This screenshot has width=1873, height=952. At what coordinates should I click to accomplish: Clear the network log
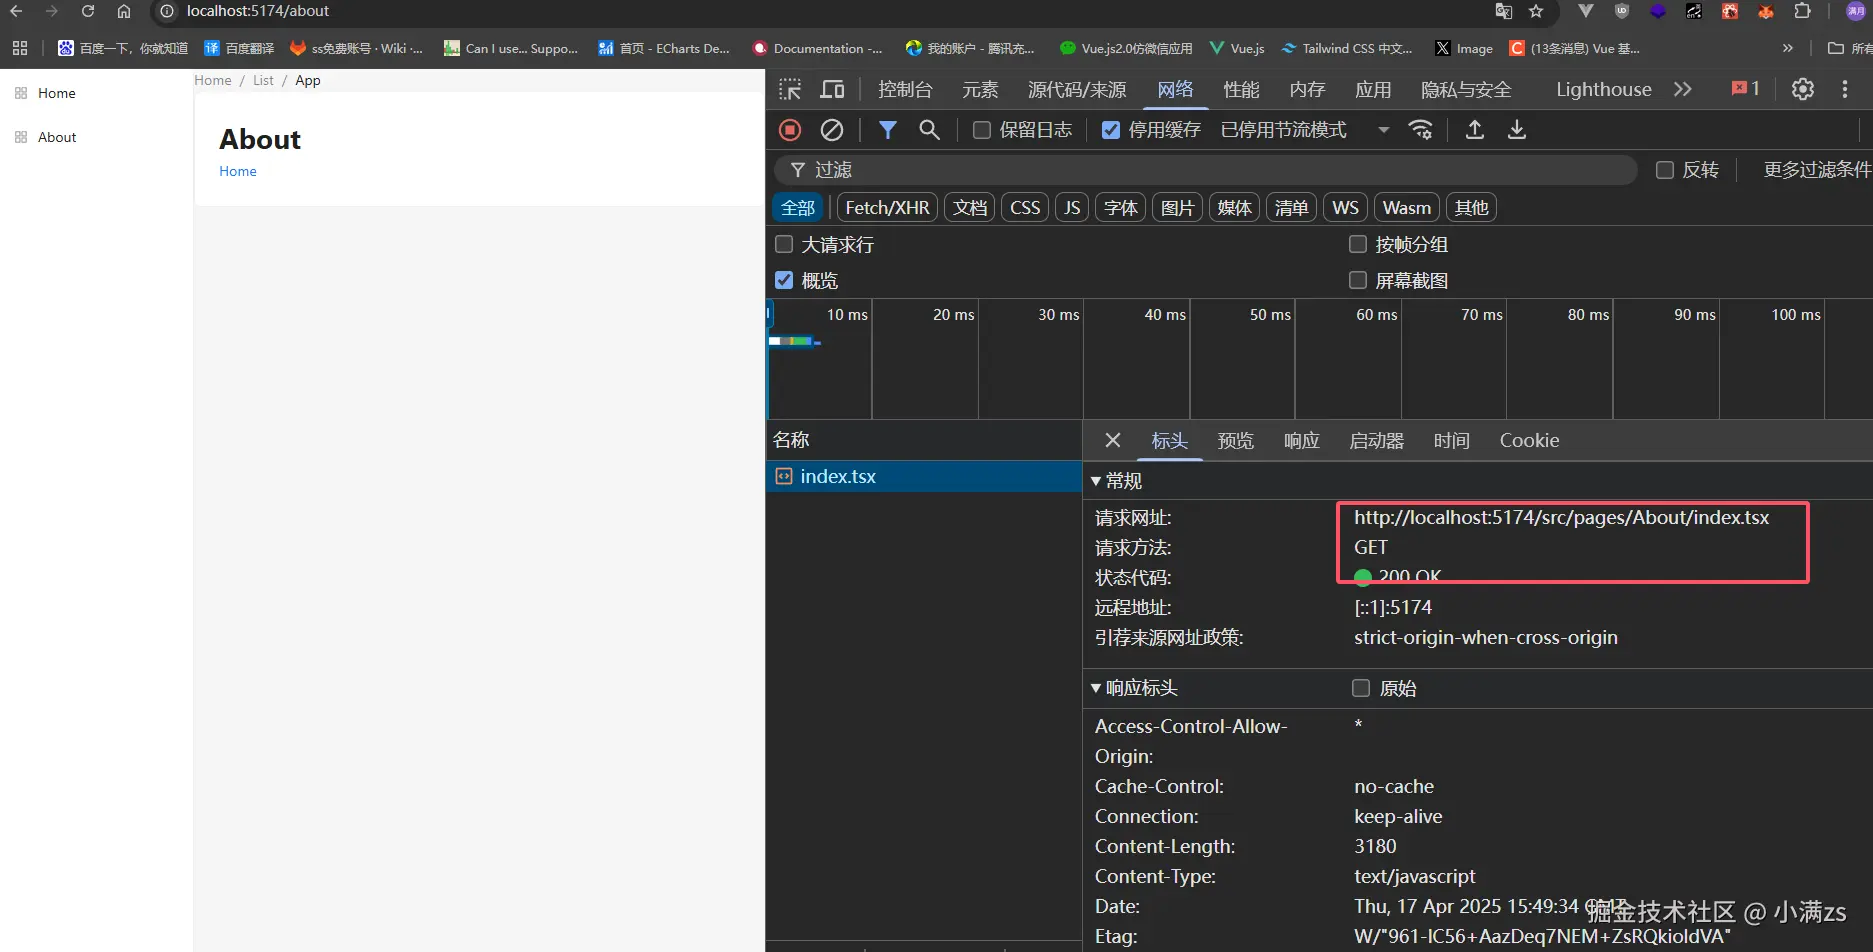tap(832, 130)
